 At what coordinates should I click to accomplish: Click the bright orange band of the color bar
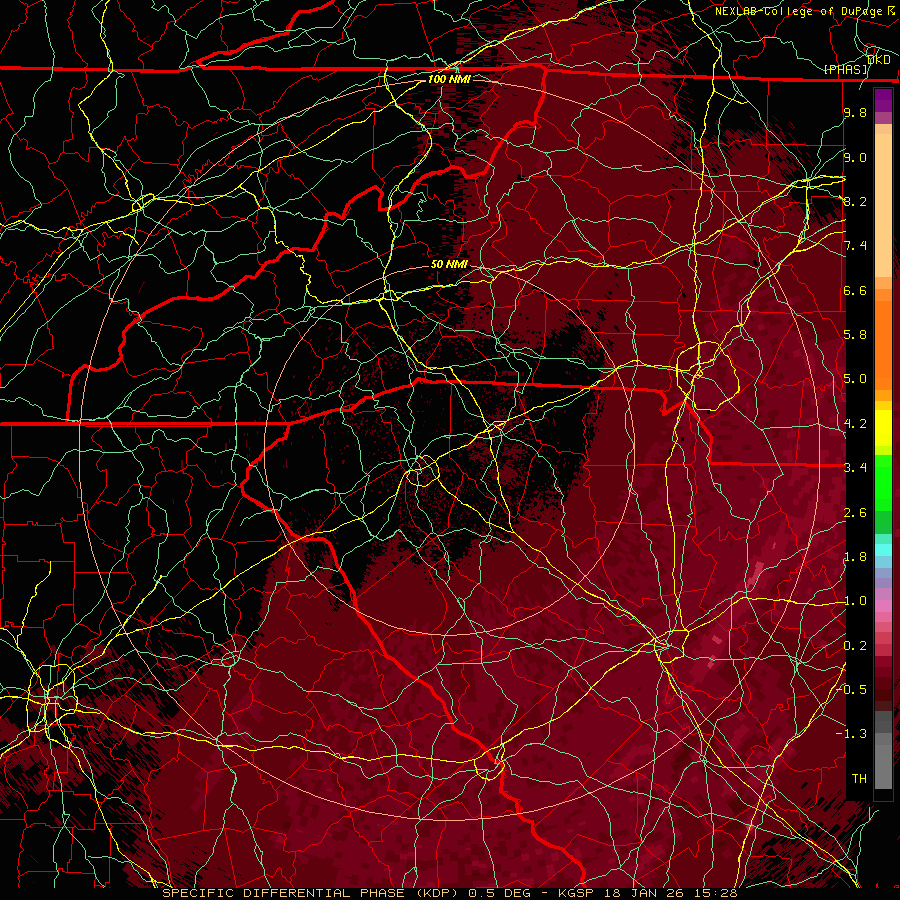(x=883, y=344)
